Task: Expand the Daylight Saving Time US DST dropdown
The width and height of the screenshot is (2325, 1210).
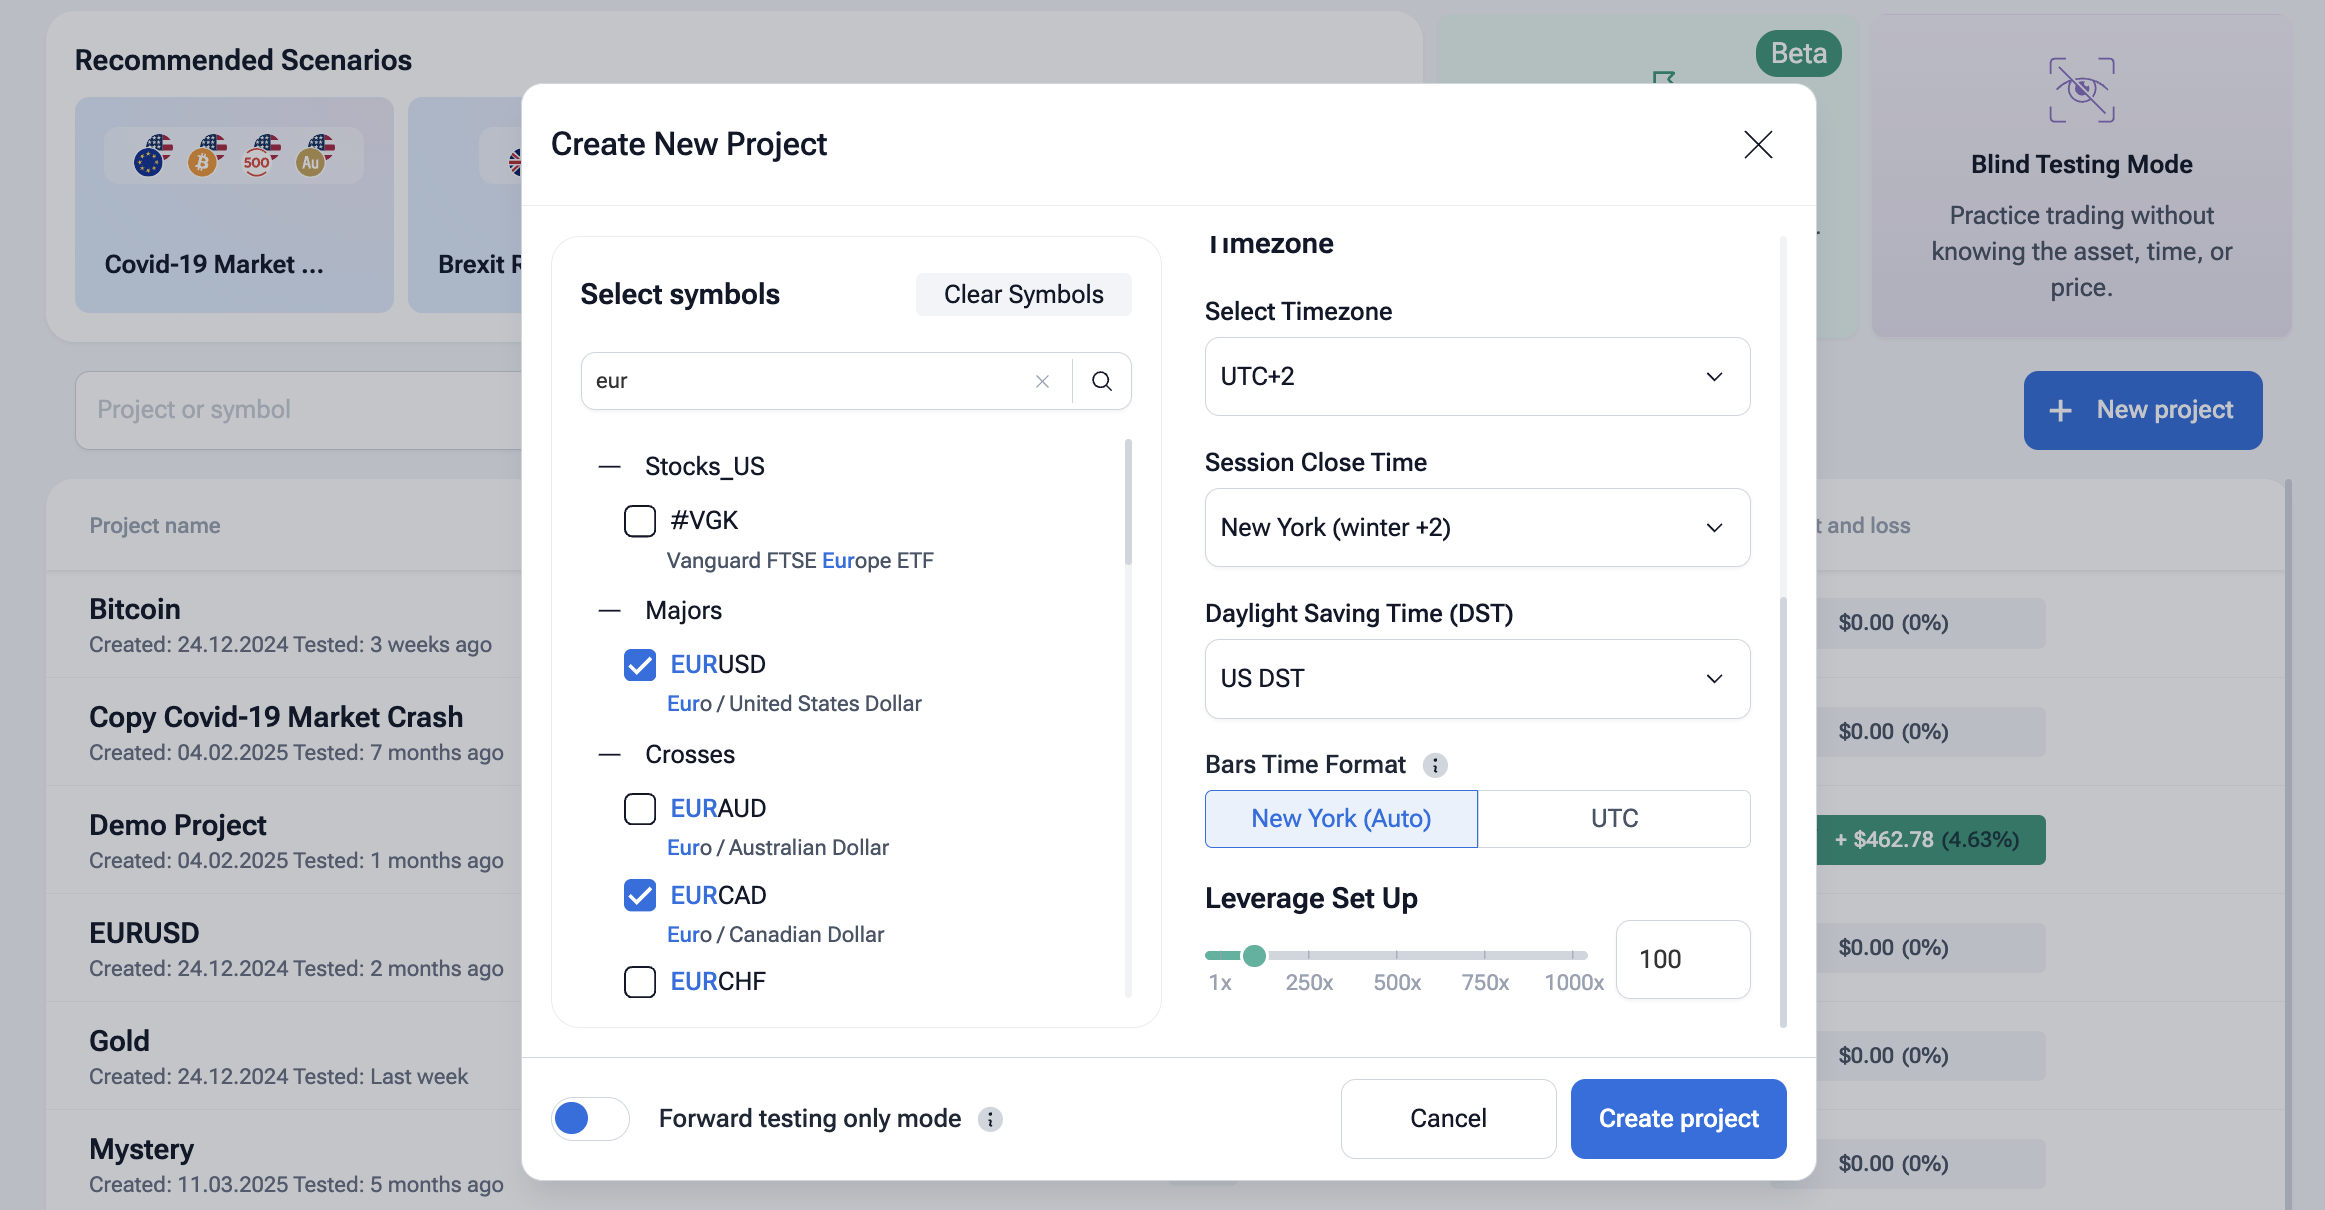Action: click(1476, 678)
